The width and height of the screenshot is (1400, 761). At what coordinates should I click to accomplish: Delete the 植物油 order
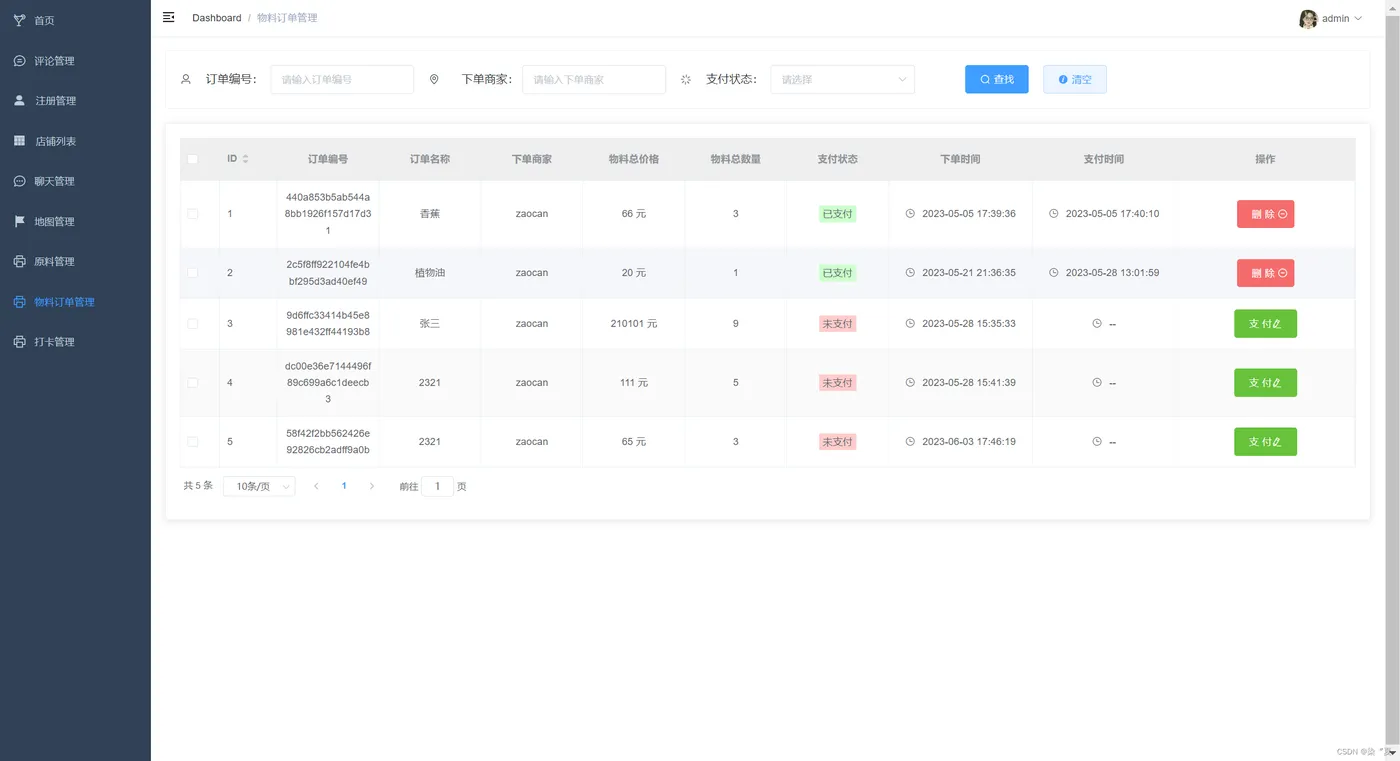coord(1265,273)
